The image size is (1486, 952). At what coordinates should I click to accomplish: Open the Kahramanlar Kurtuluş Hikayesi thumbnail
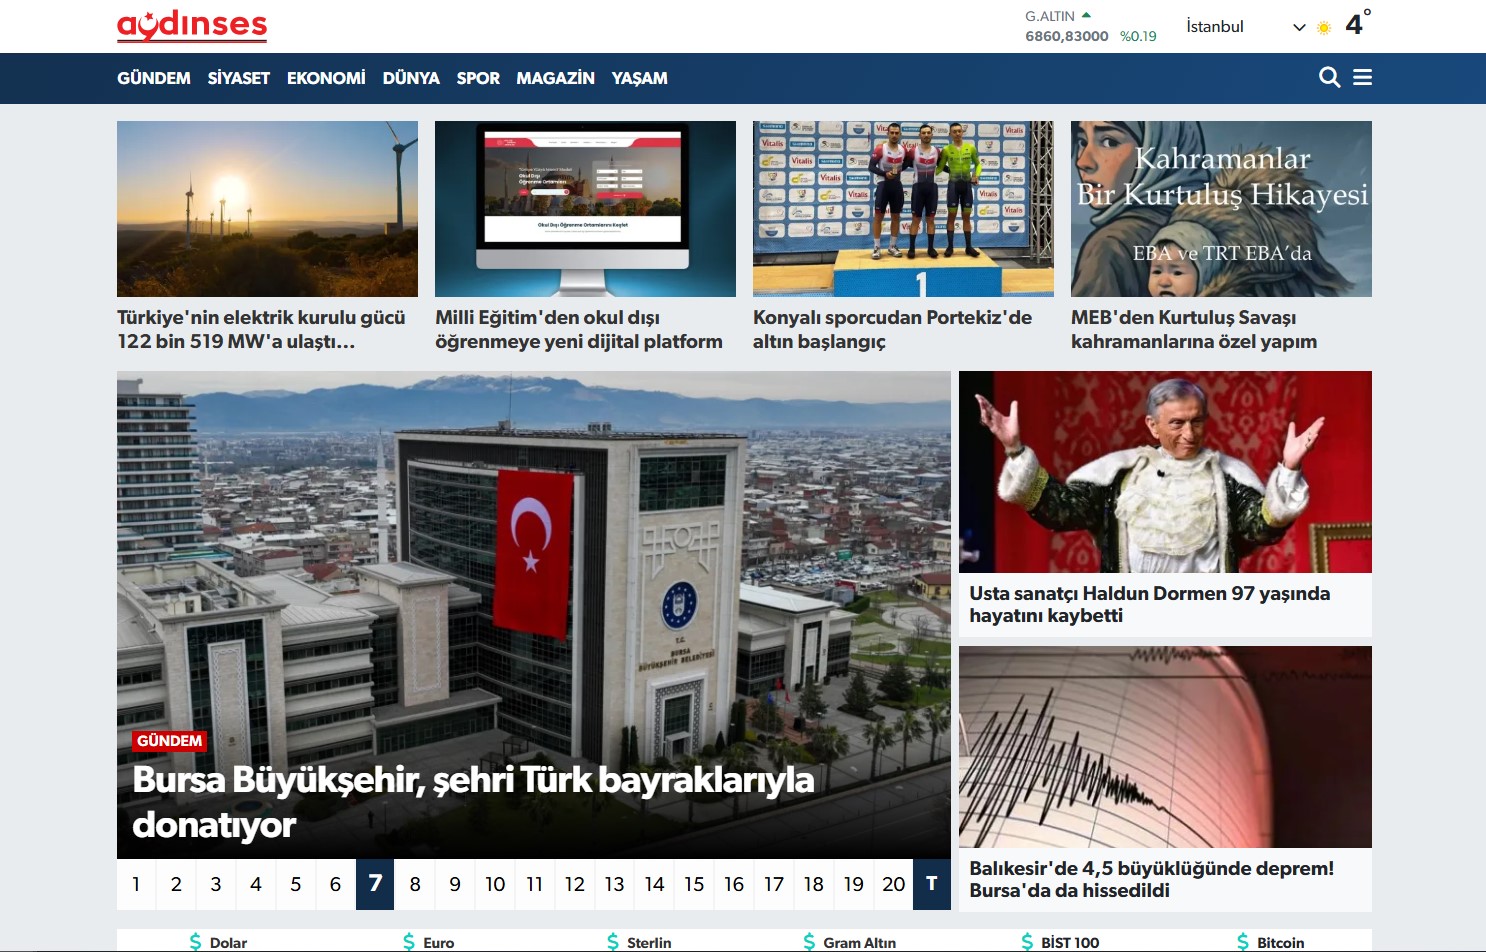tap(1221, 209)
